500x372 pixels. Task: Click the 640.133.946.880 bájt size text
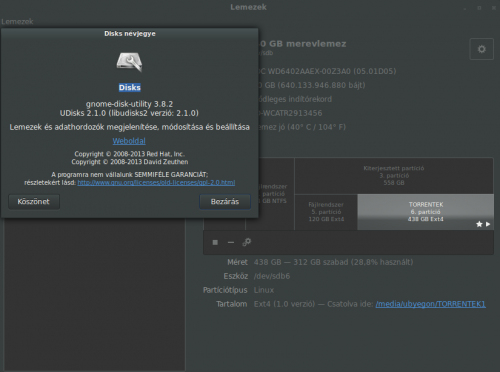pos(312,85)
